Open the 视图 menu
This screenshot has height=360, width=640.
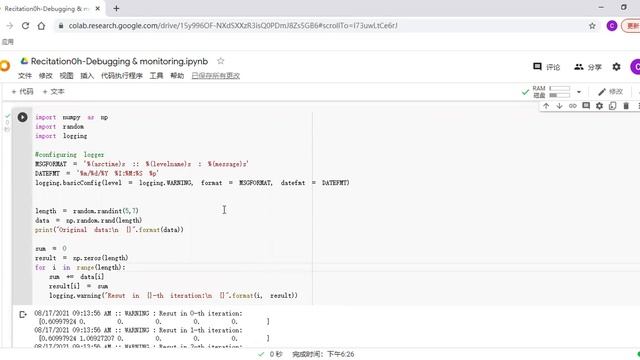tap(67, 76)
